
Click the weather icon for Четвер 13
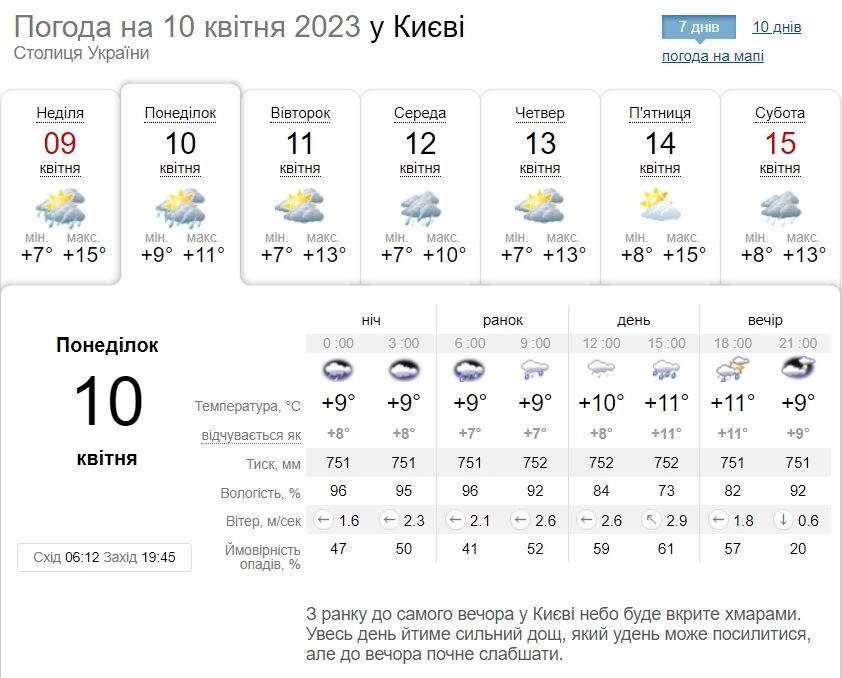pos(540,207)
